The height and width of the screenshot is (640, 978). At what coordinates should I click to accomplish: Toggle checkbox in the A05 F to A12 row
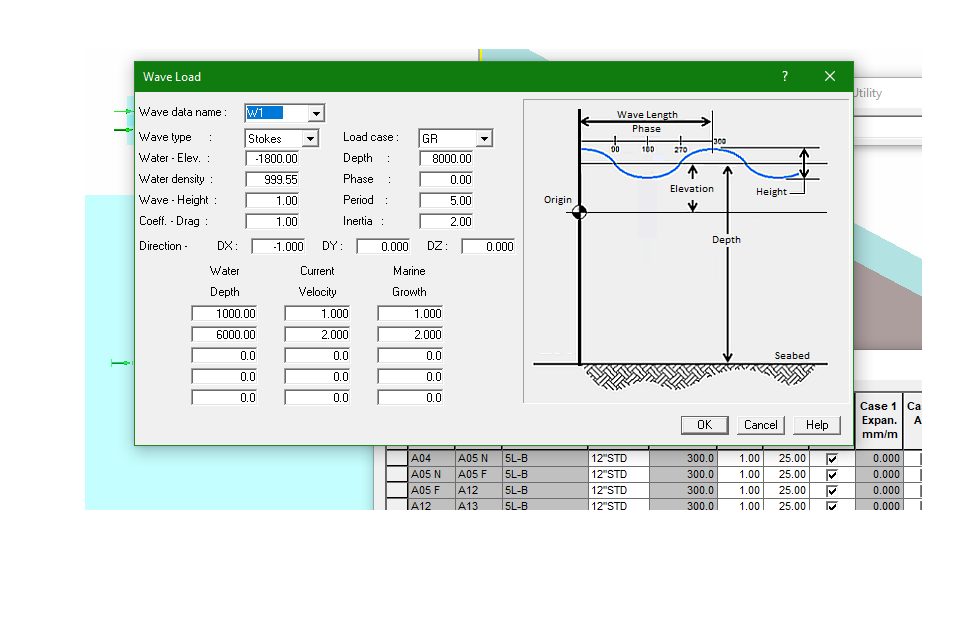click(831, 491)
